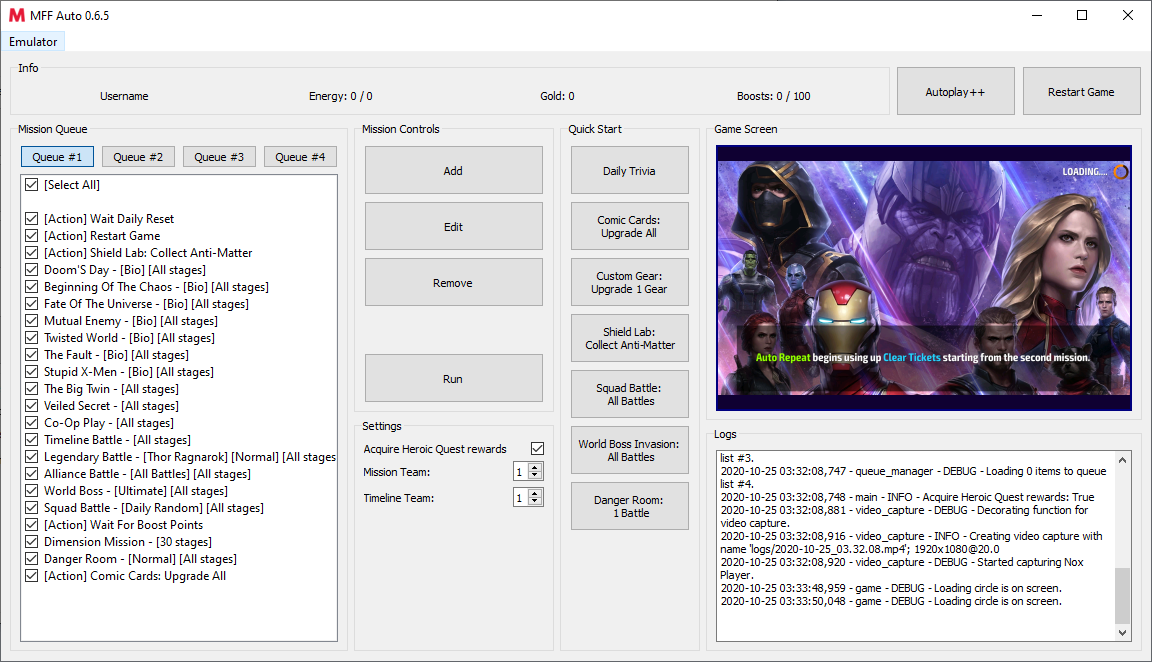Click Danger Room: 1 Battle button
The width and height of the screenshot is (1152, 662).
(x=630, y=506)
